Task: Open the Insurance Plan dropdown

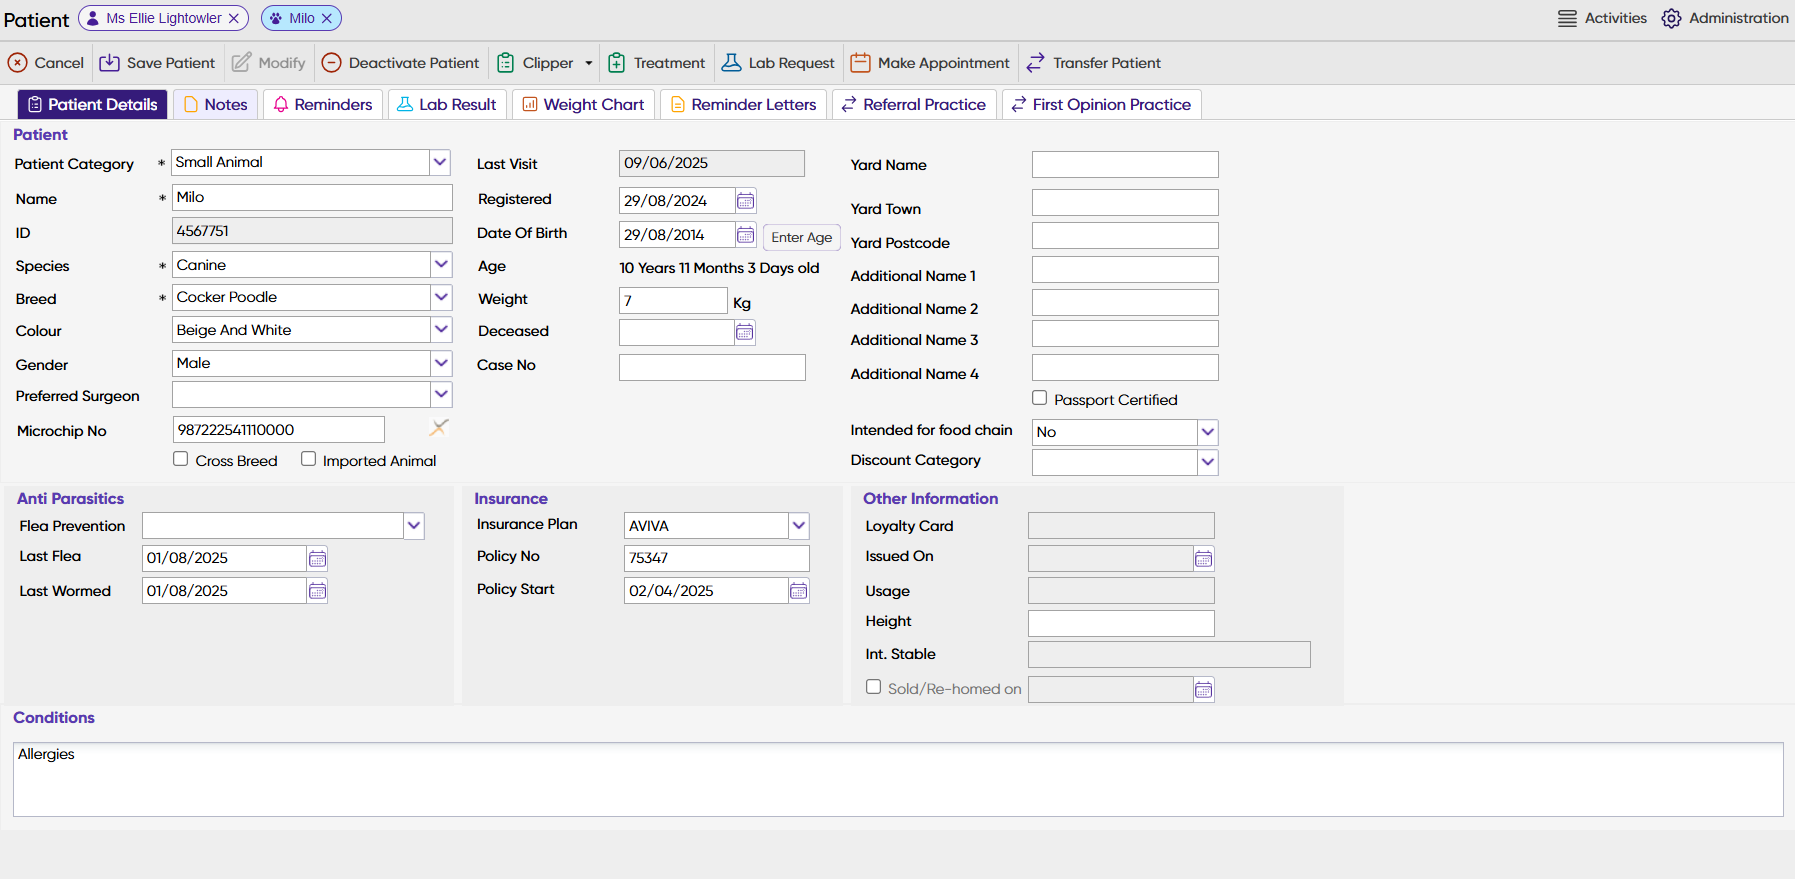Action: pyautogui.click(x=798, y=525)
